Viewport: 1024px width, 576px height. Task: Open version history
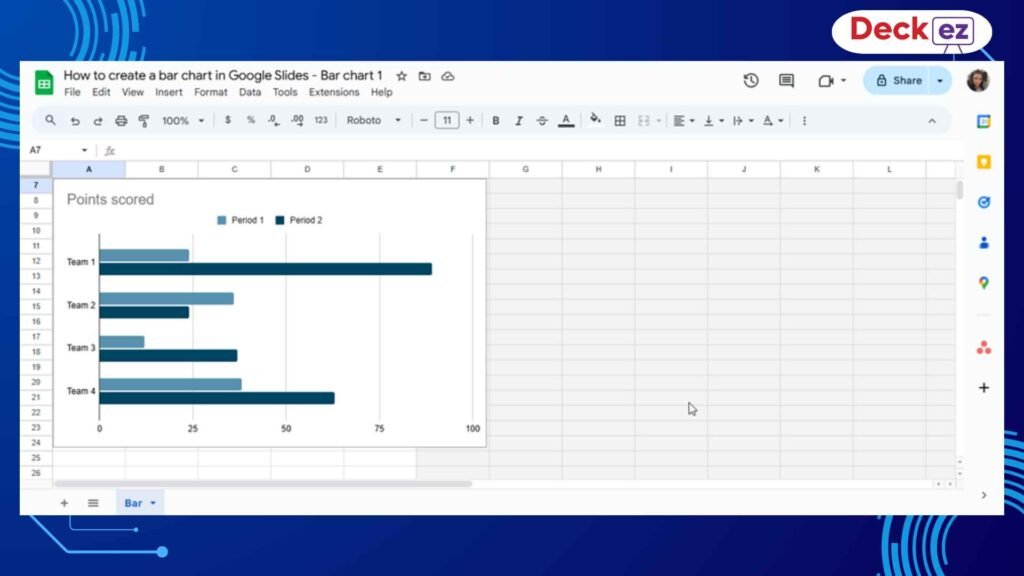[x=751, y=80]
